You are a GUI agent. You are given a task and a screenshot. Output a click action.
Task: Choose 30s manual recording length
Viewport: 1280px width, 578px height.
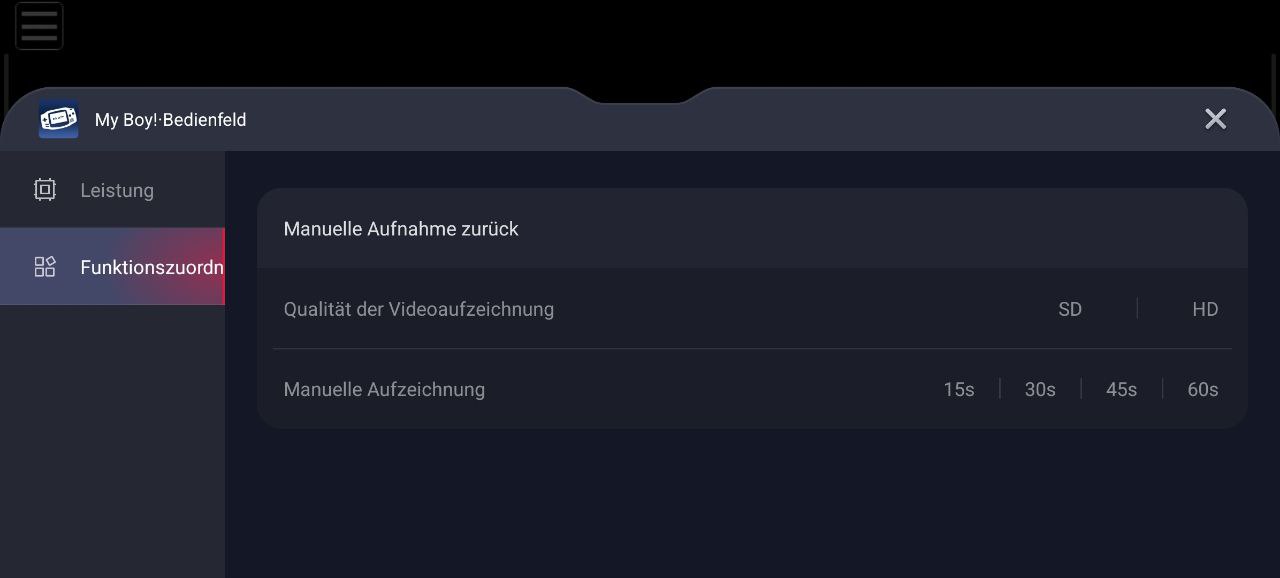pos(1040,389)
